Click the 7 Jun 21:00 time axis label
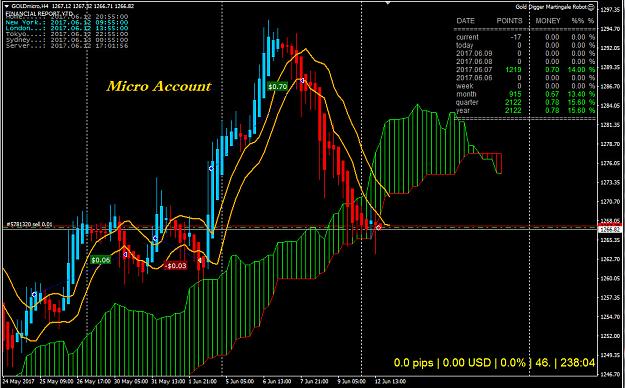Screen dimensions: 625x388 314,382
